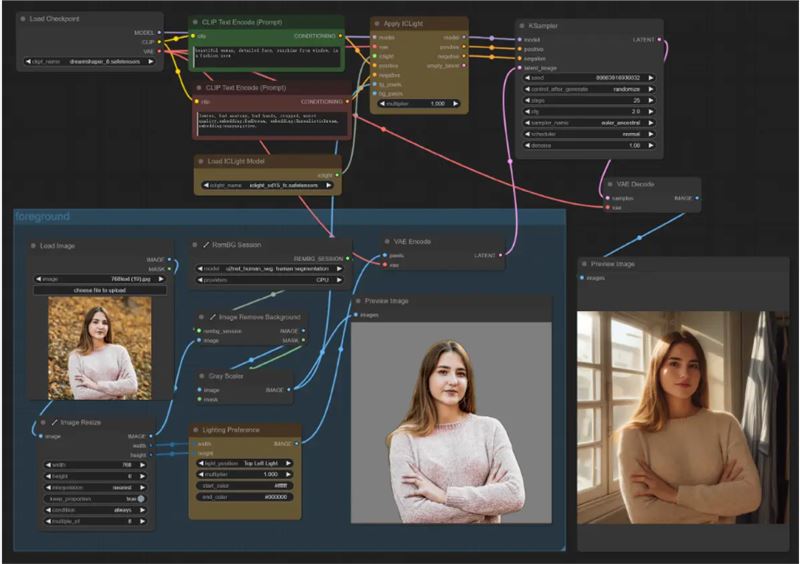Open the image file dropdown in Load Image
This screenshot has height=564, width=800.
[x=100, y=279]
